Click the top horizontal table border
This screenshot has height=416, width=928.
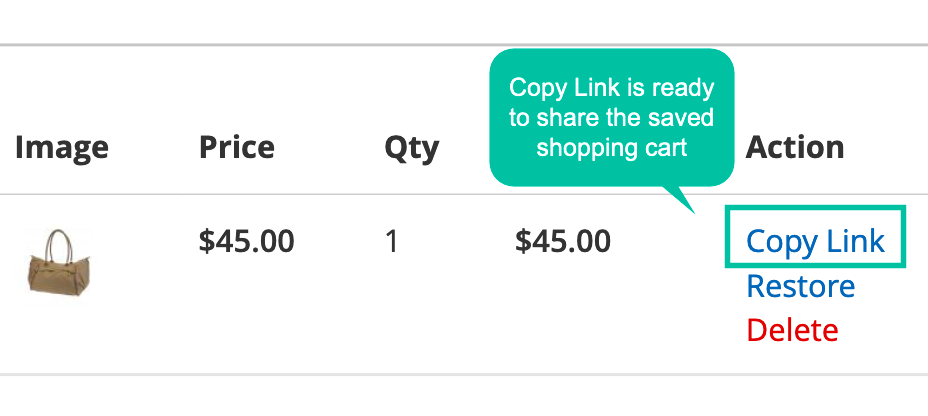pyautogui.click(x=464, y=44)
